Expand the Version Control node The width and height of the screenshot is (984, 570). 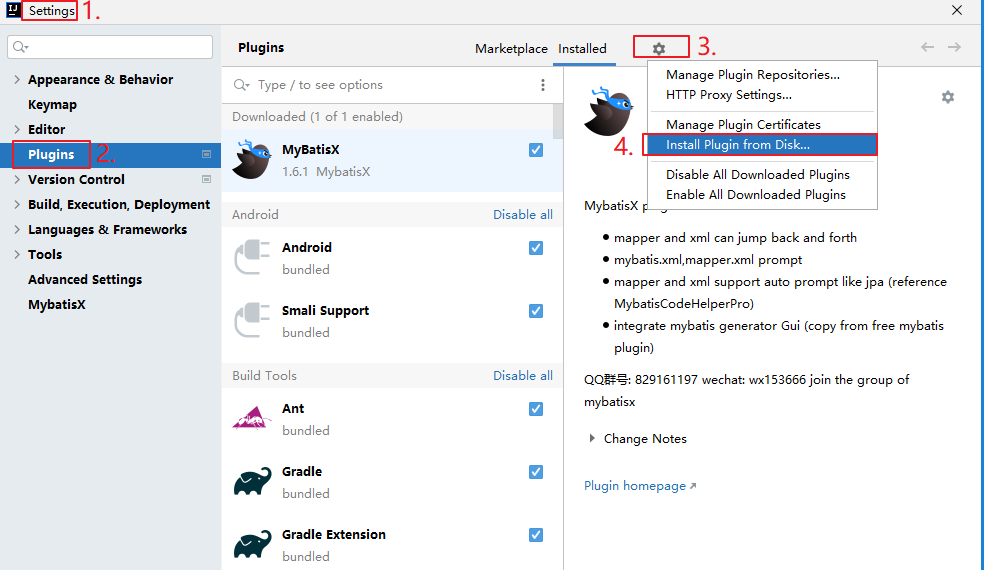tap(17, 180)
